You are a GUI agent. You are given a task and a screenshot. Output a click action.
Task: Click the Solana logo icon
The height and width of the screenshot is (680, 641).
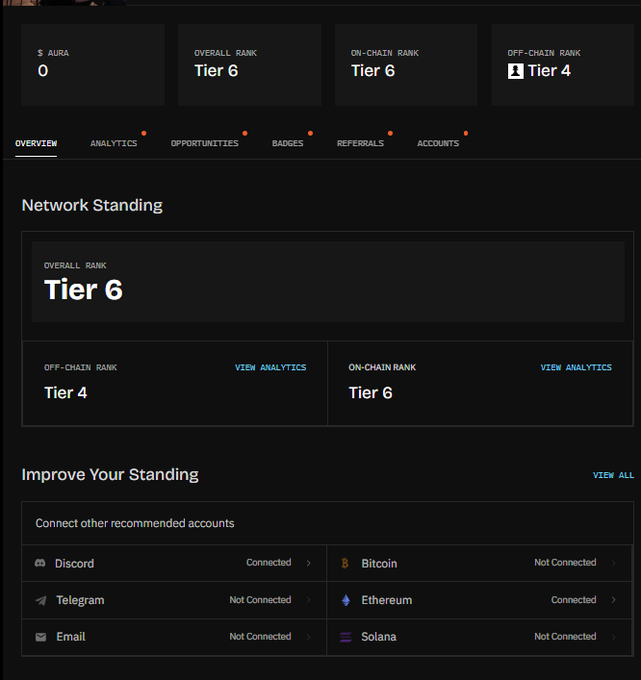pyautogui.click(x=346, y=637)
